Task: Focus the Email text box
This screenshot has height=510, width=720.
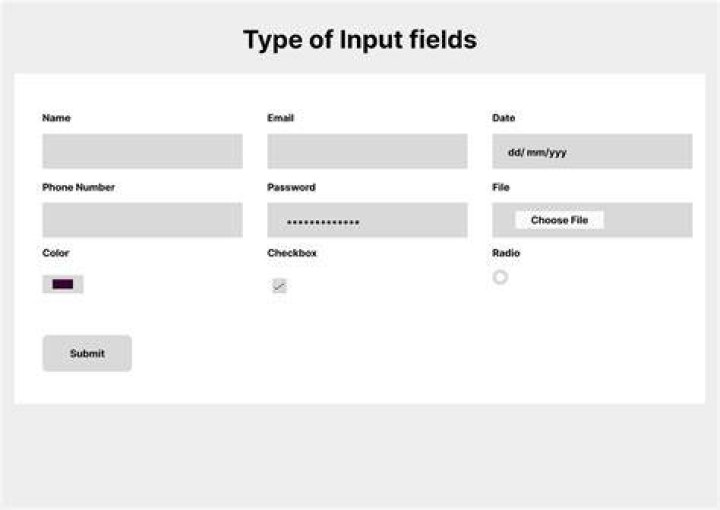Action: point(367,151)
